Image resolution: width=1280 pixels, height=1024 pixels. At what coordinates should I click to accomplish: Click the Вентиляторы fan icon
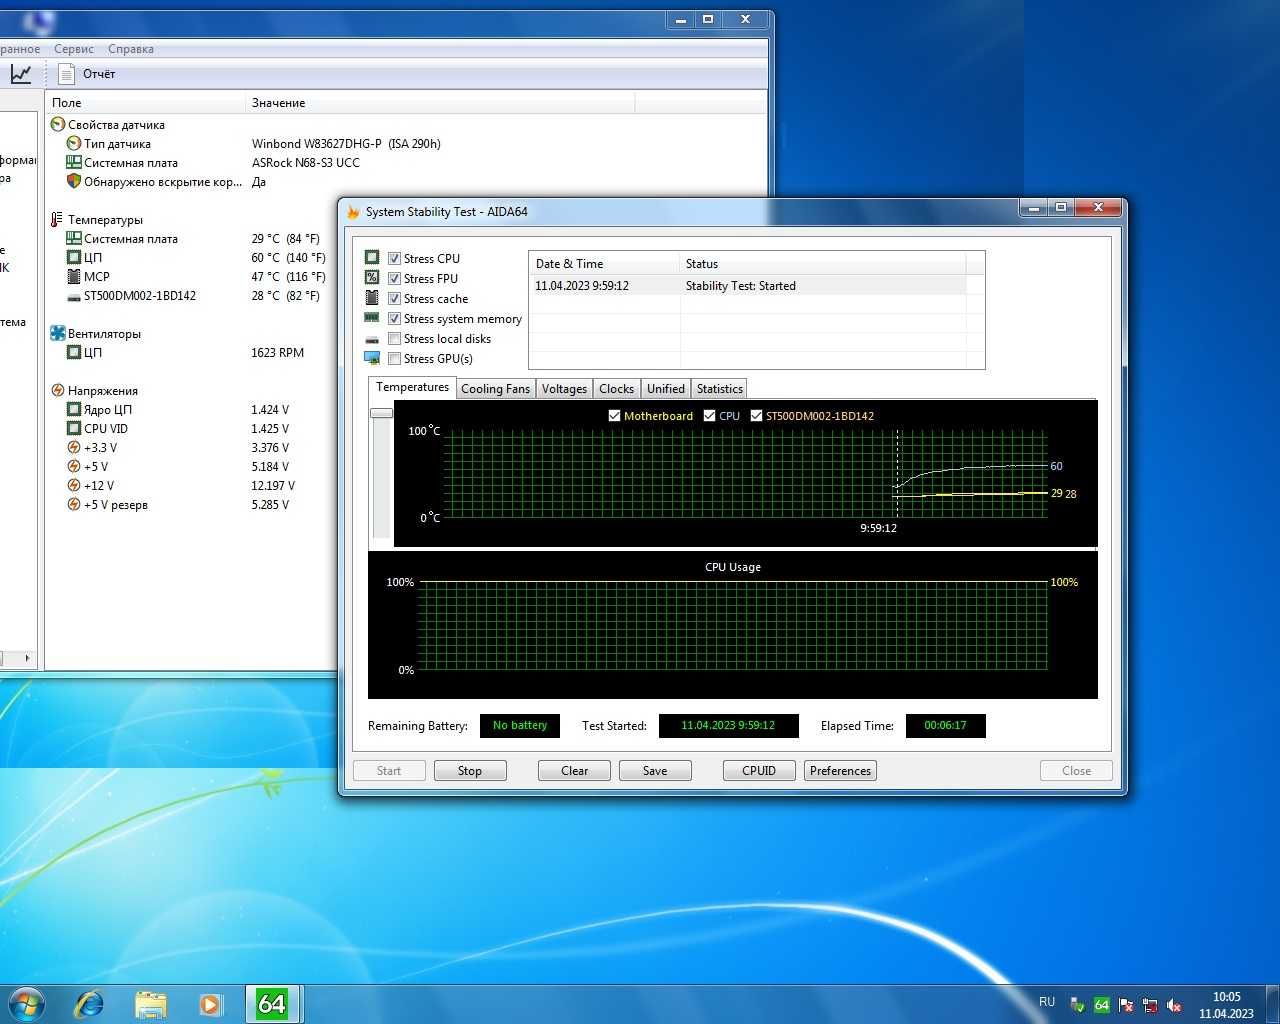(x=58, y=334)
